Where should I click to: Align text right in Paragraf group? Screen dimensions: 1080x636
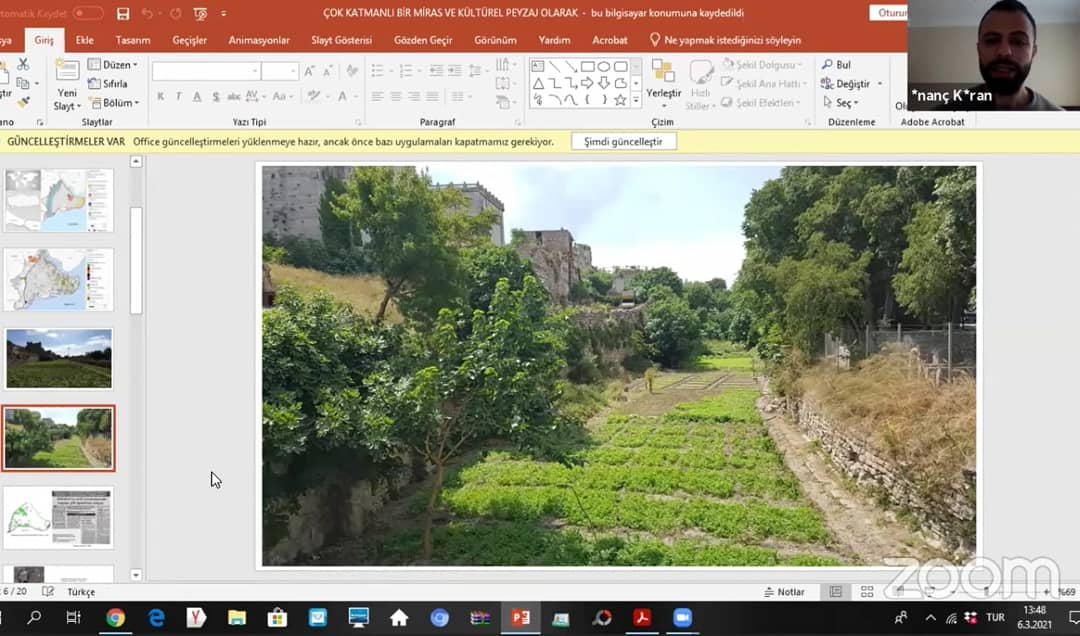pyautogui.click(x=414, y=96)
